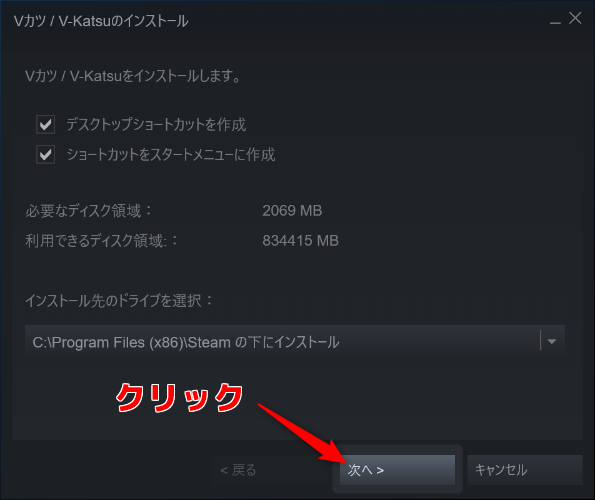Minimize the V-Katsu install dialog
This screenshot has width=595, height=500.
pos(555,22)
